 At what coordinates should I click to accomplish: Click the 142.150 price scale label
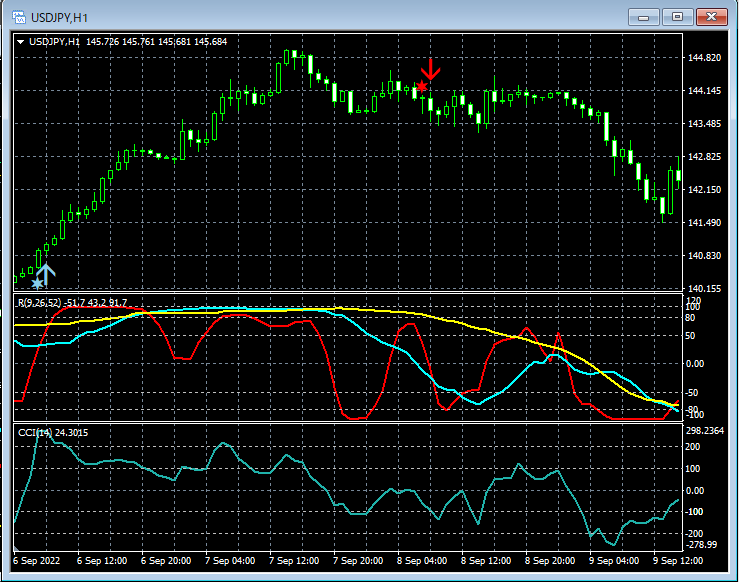tap(706, 190)
